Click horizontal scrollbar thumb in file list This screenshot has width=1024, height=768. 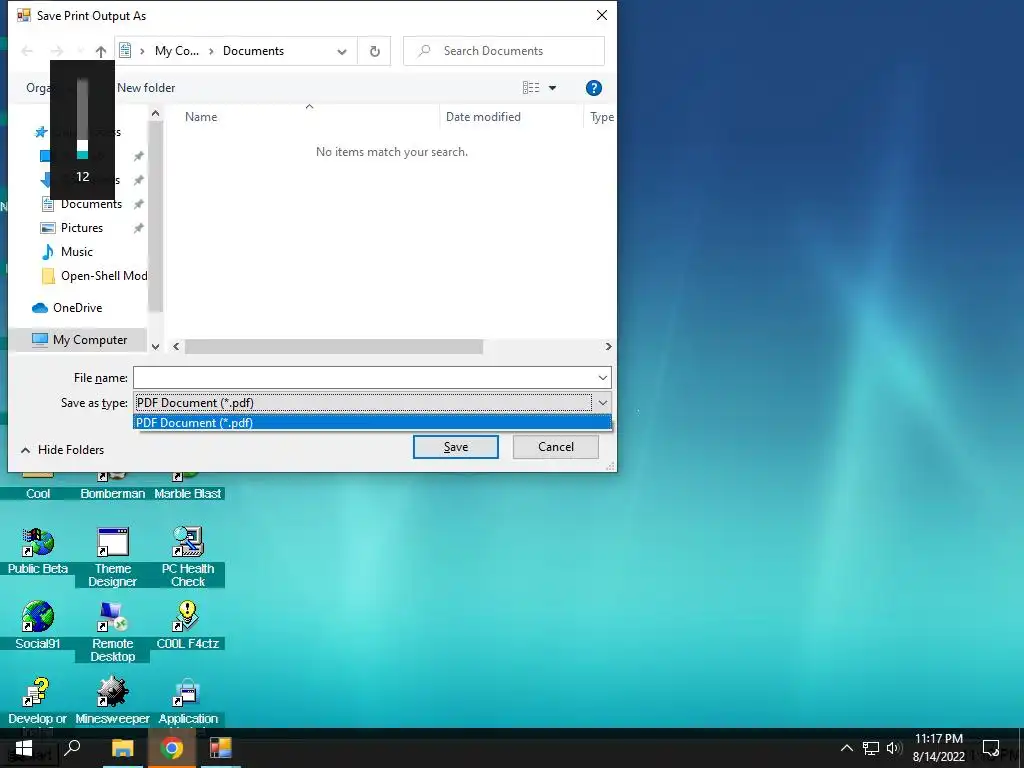coord(334,347)
